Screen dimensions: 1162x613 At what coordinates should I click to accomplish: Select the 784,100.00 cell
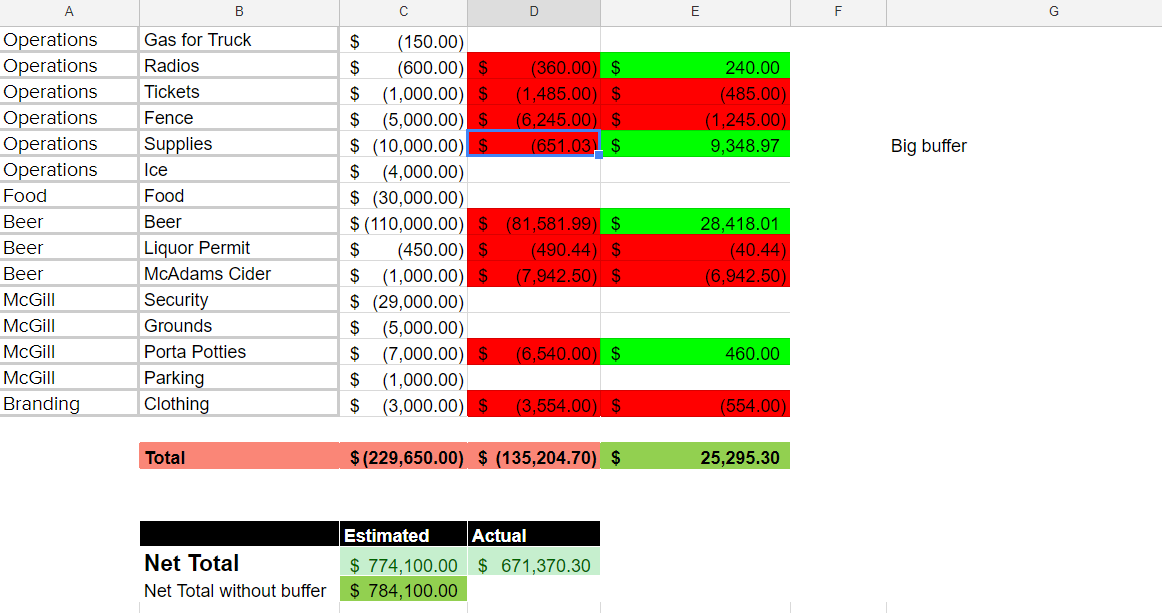tap(403, 590)
